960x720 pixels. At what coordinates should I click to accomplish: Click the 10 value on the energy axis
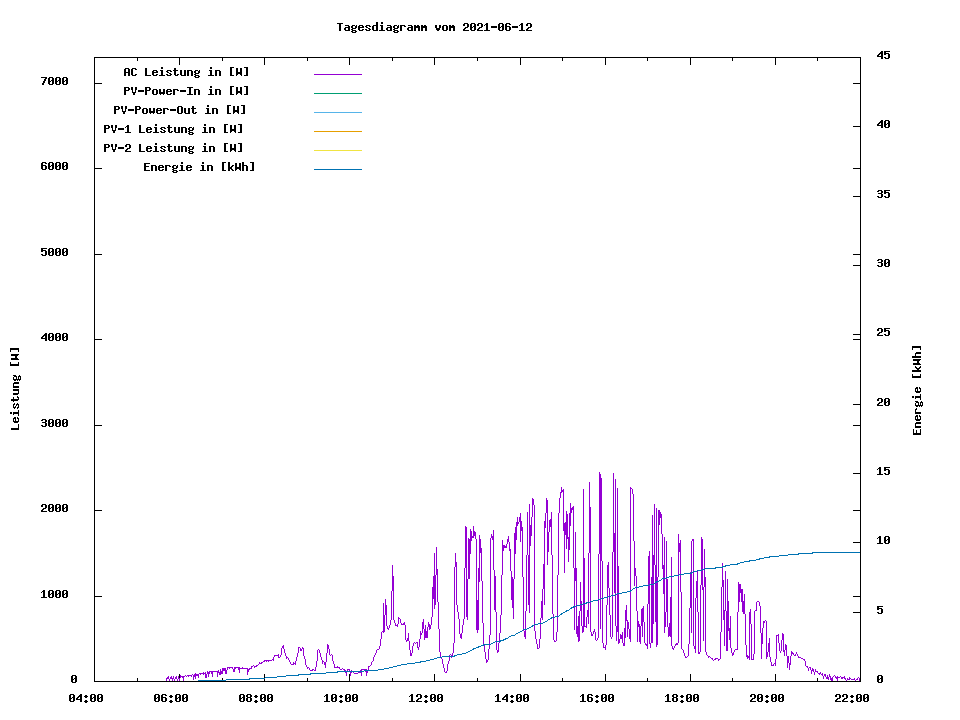point(883,541)
